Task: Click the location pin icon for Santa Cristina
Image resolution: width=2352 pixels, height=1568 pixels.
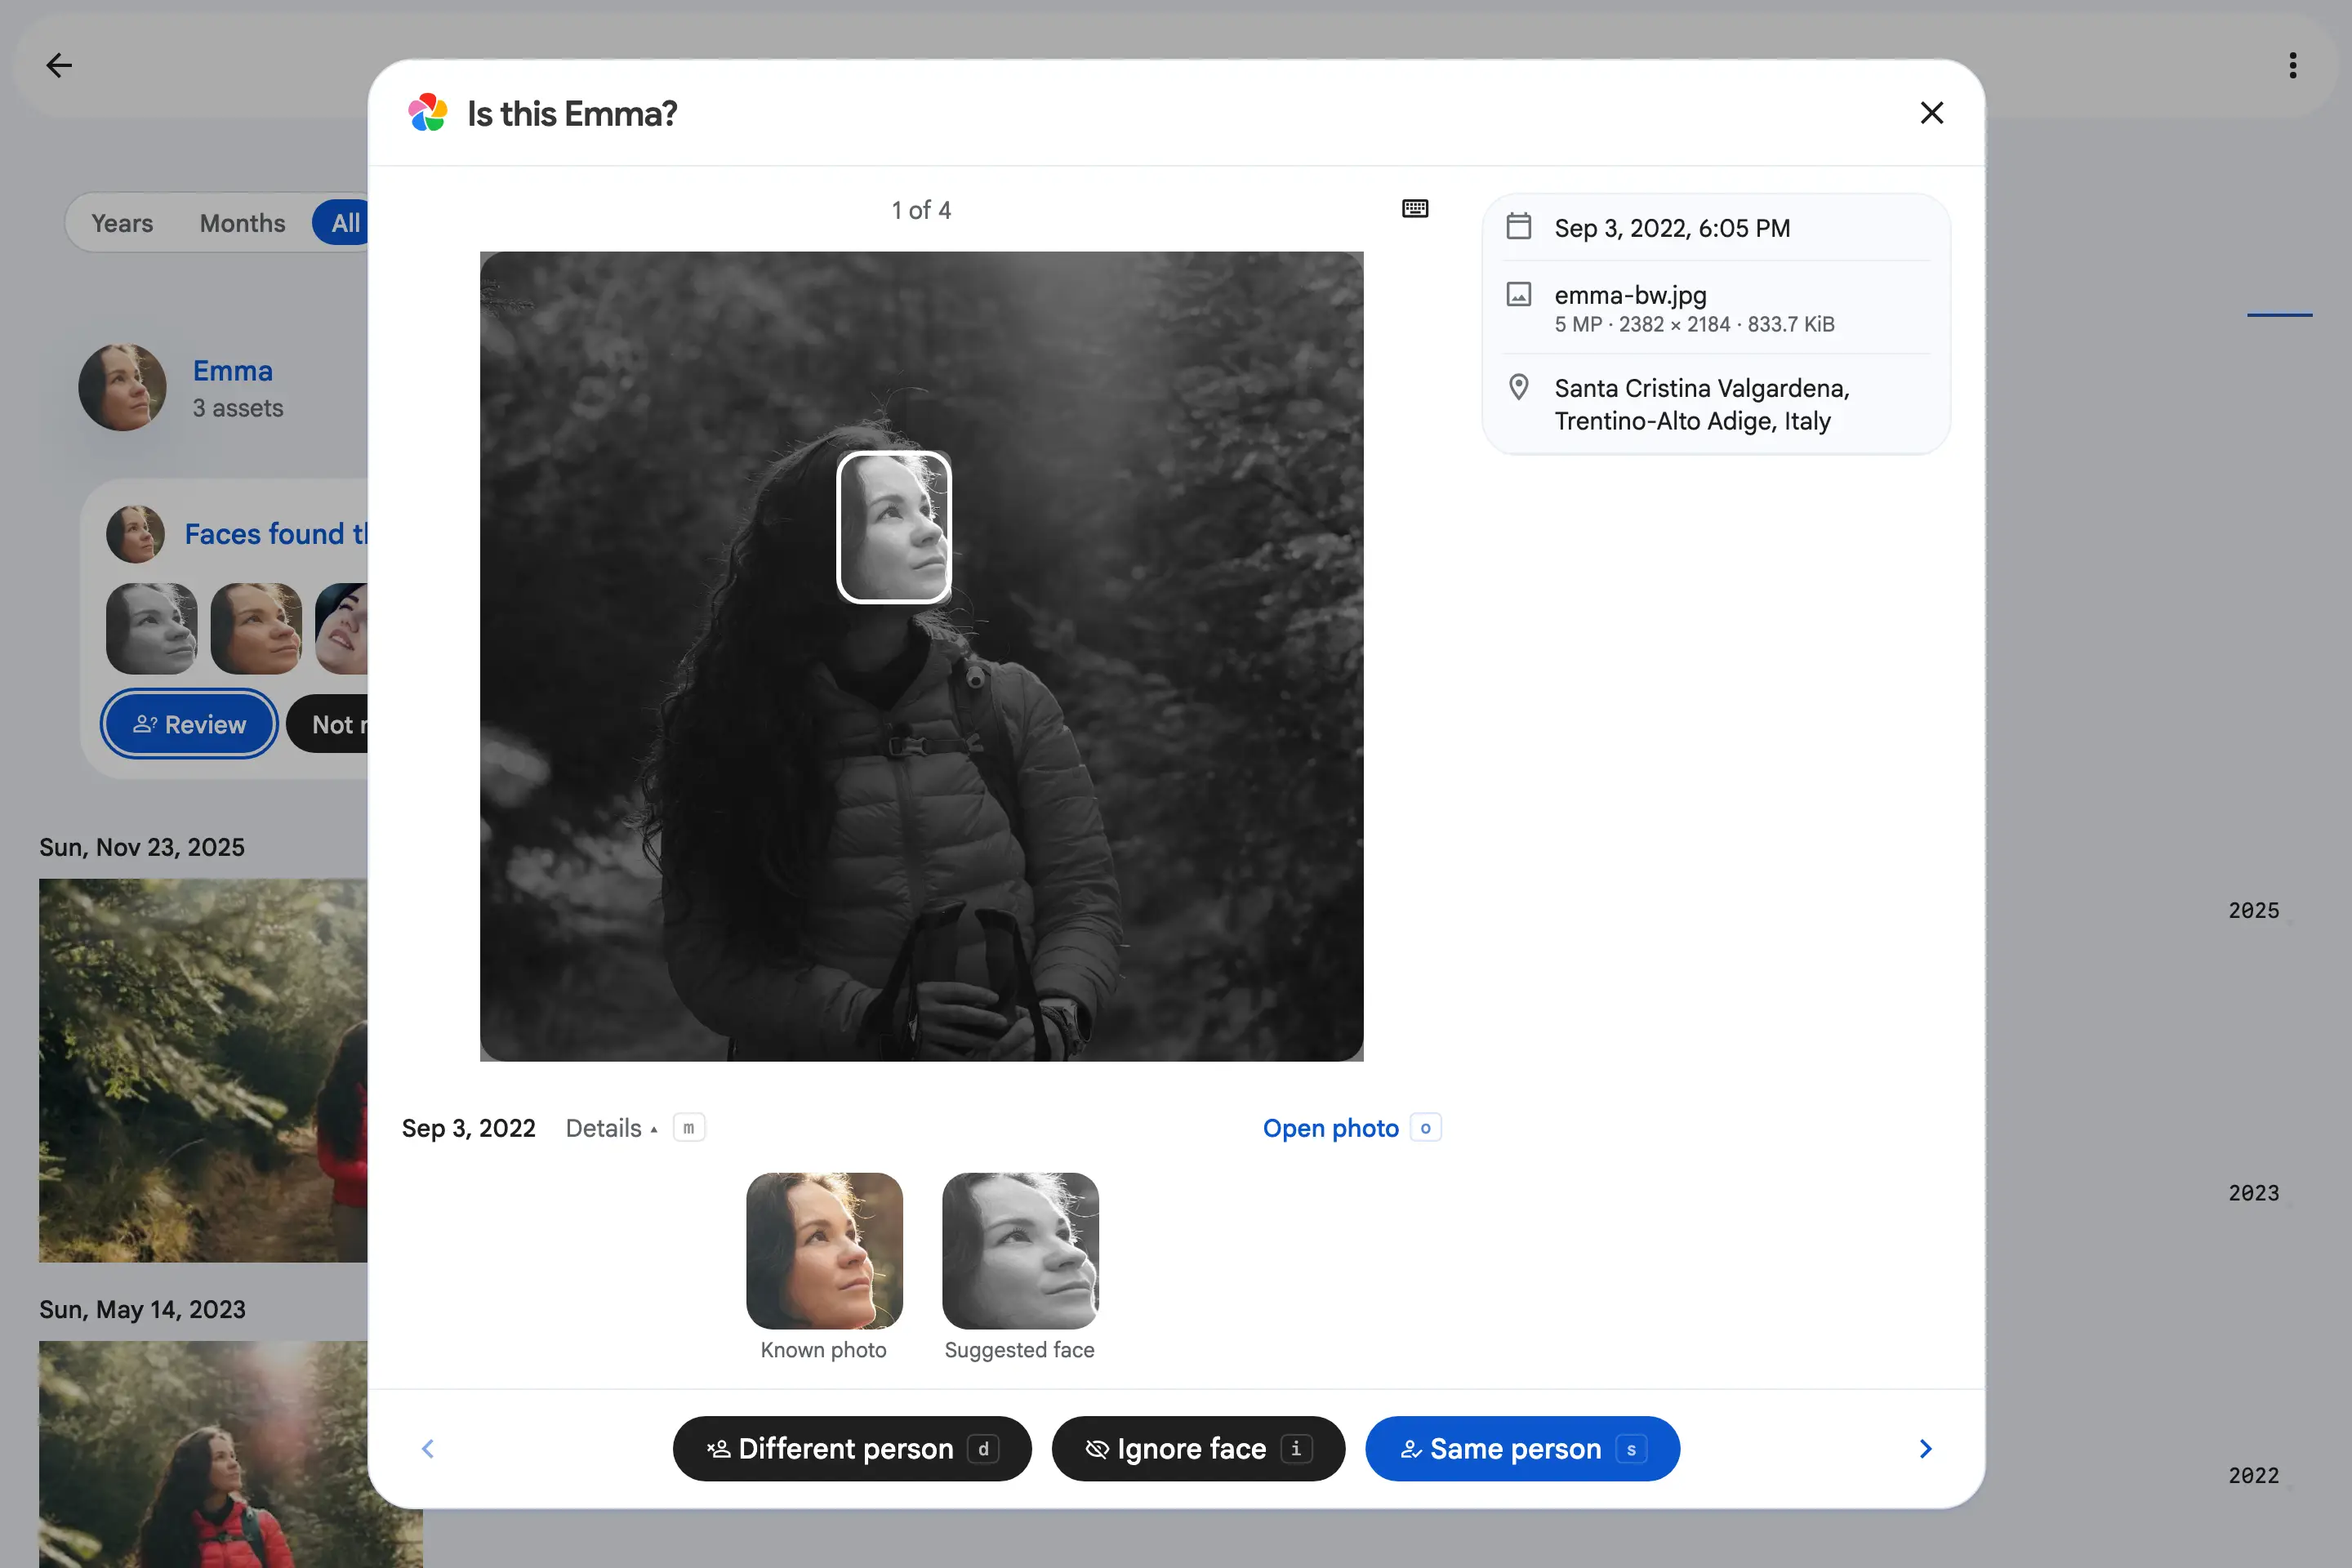Action: click(1518, 387)
